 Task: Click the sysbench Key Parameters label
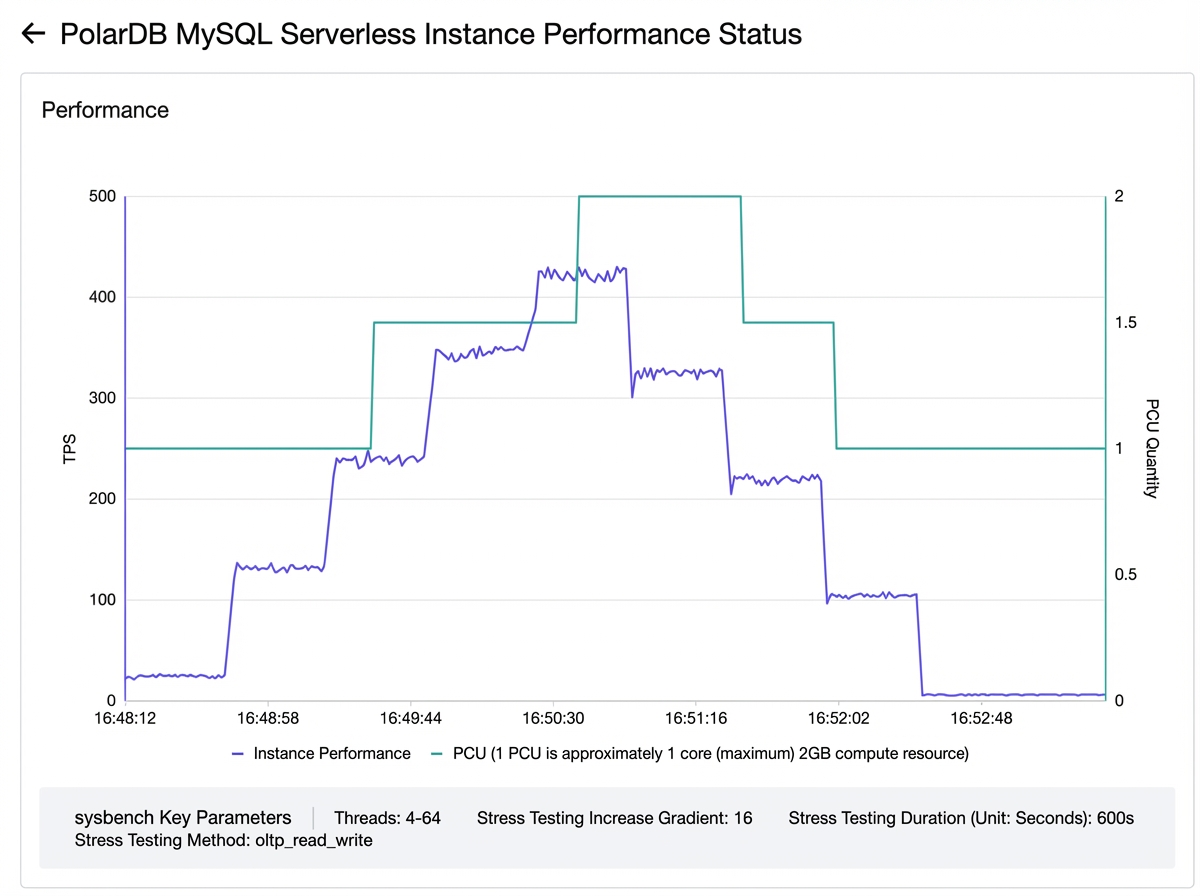pyautogui.click(x=183, y=818)
